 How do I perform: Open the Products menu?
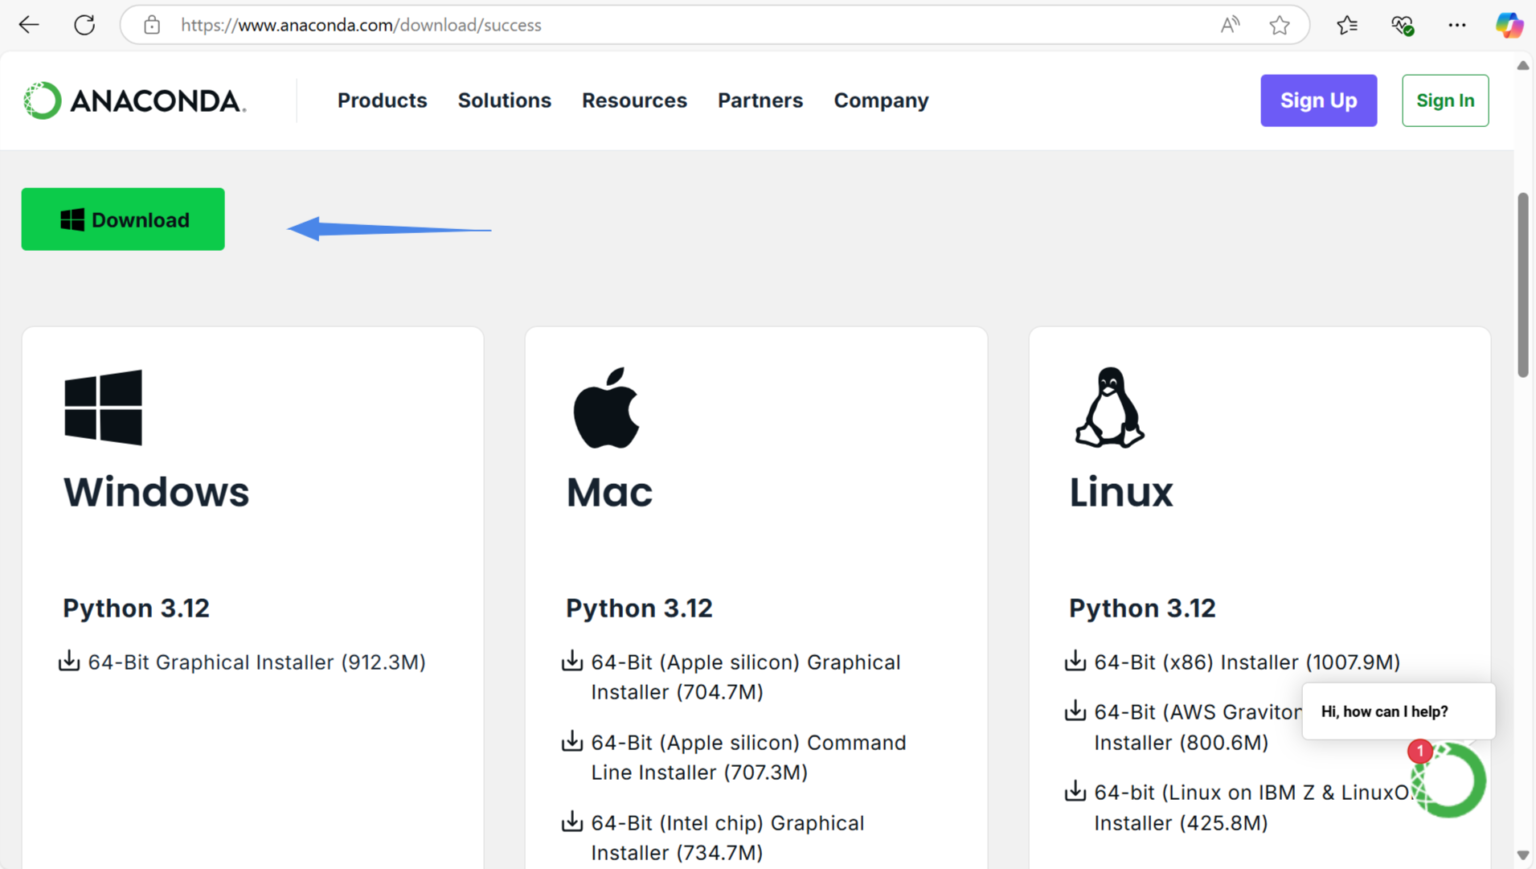click(x=382, y=100)
